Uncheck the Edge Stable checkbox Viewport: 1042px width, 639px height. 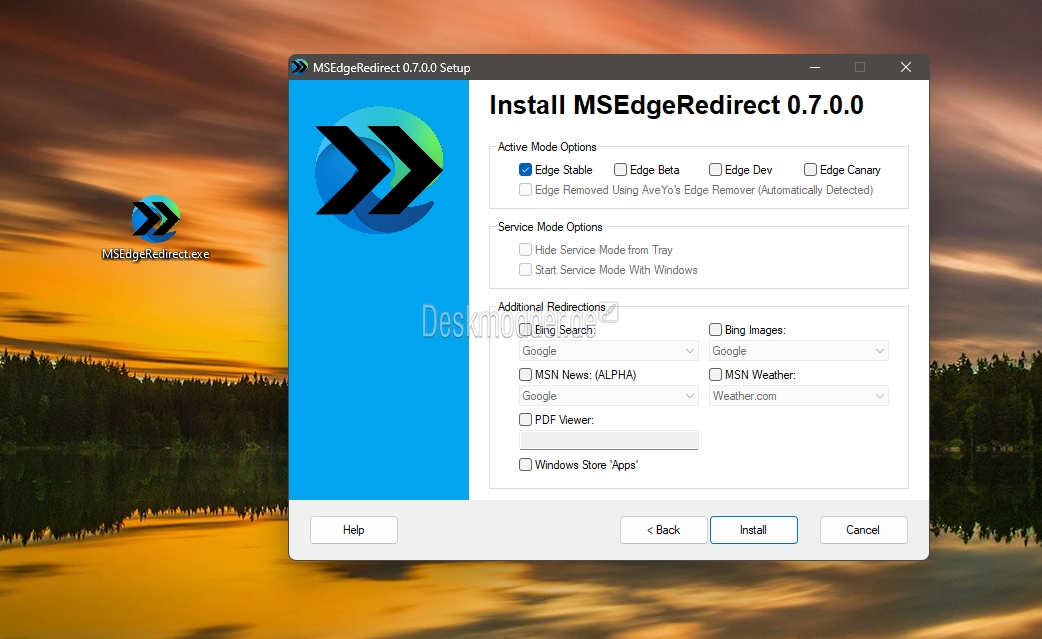click(x=525, y=170)
